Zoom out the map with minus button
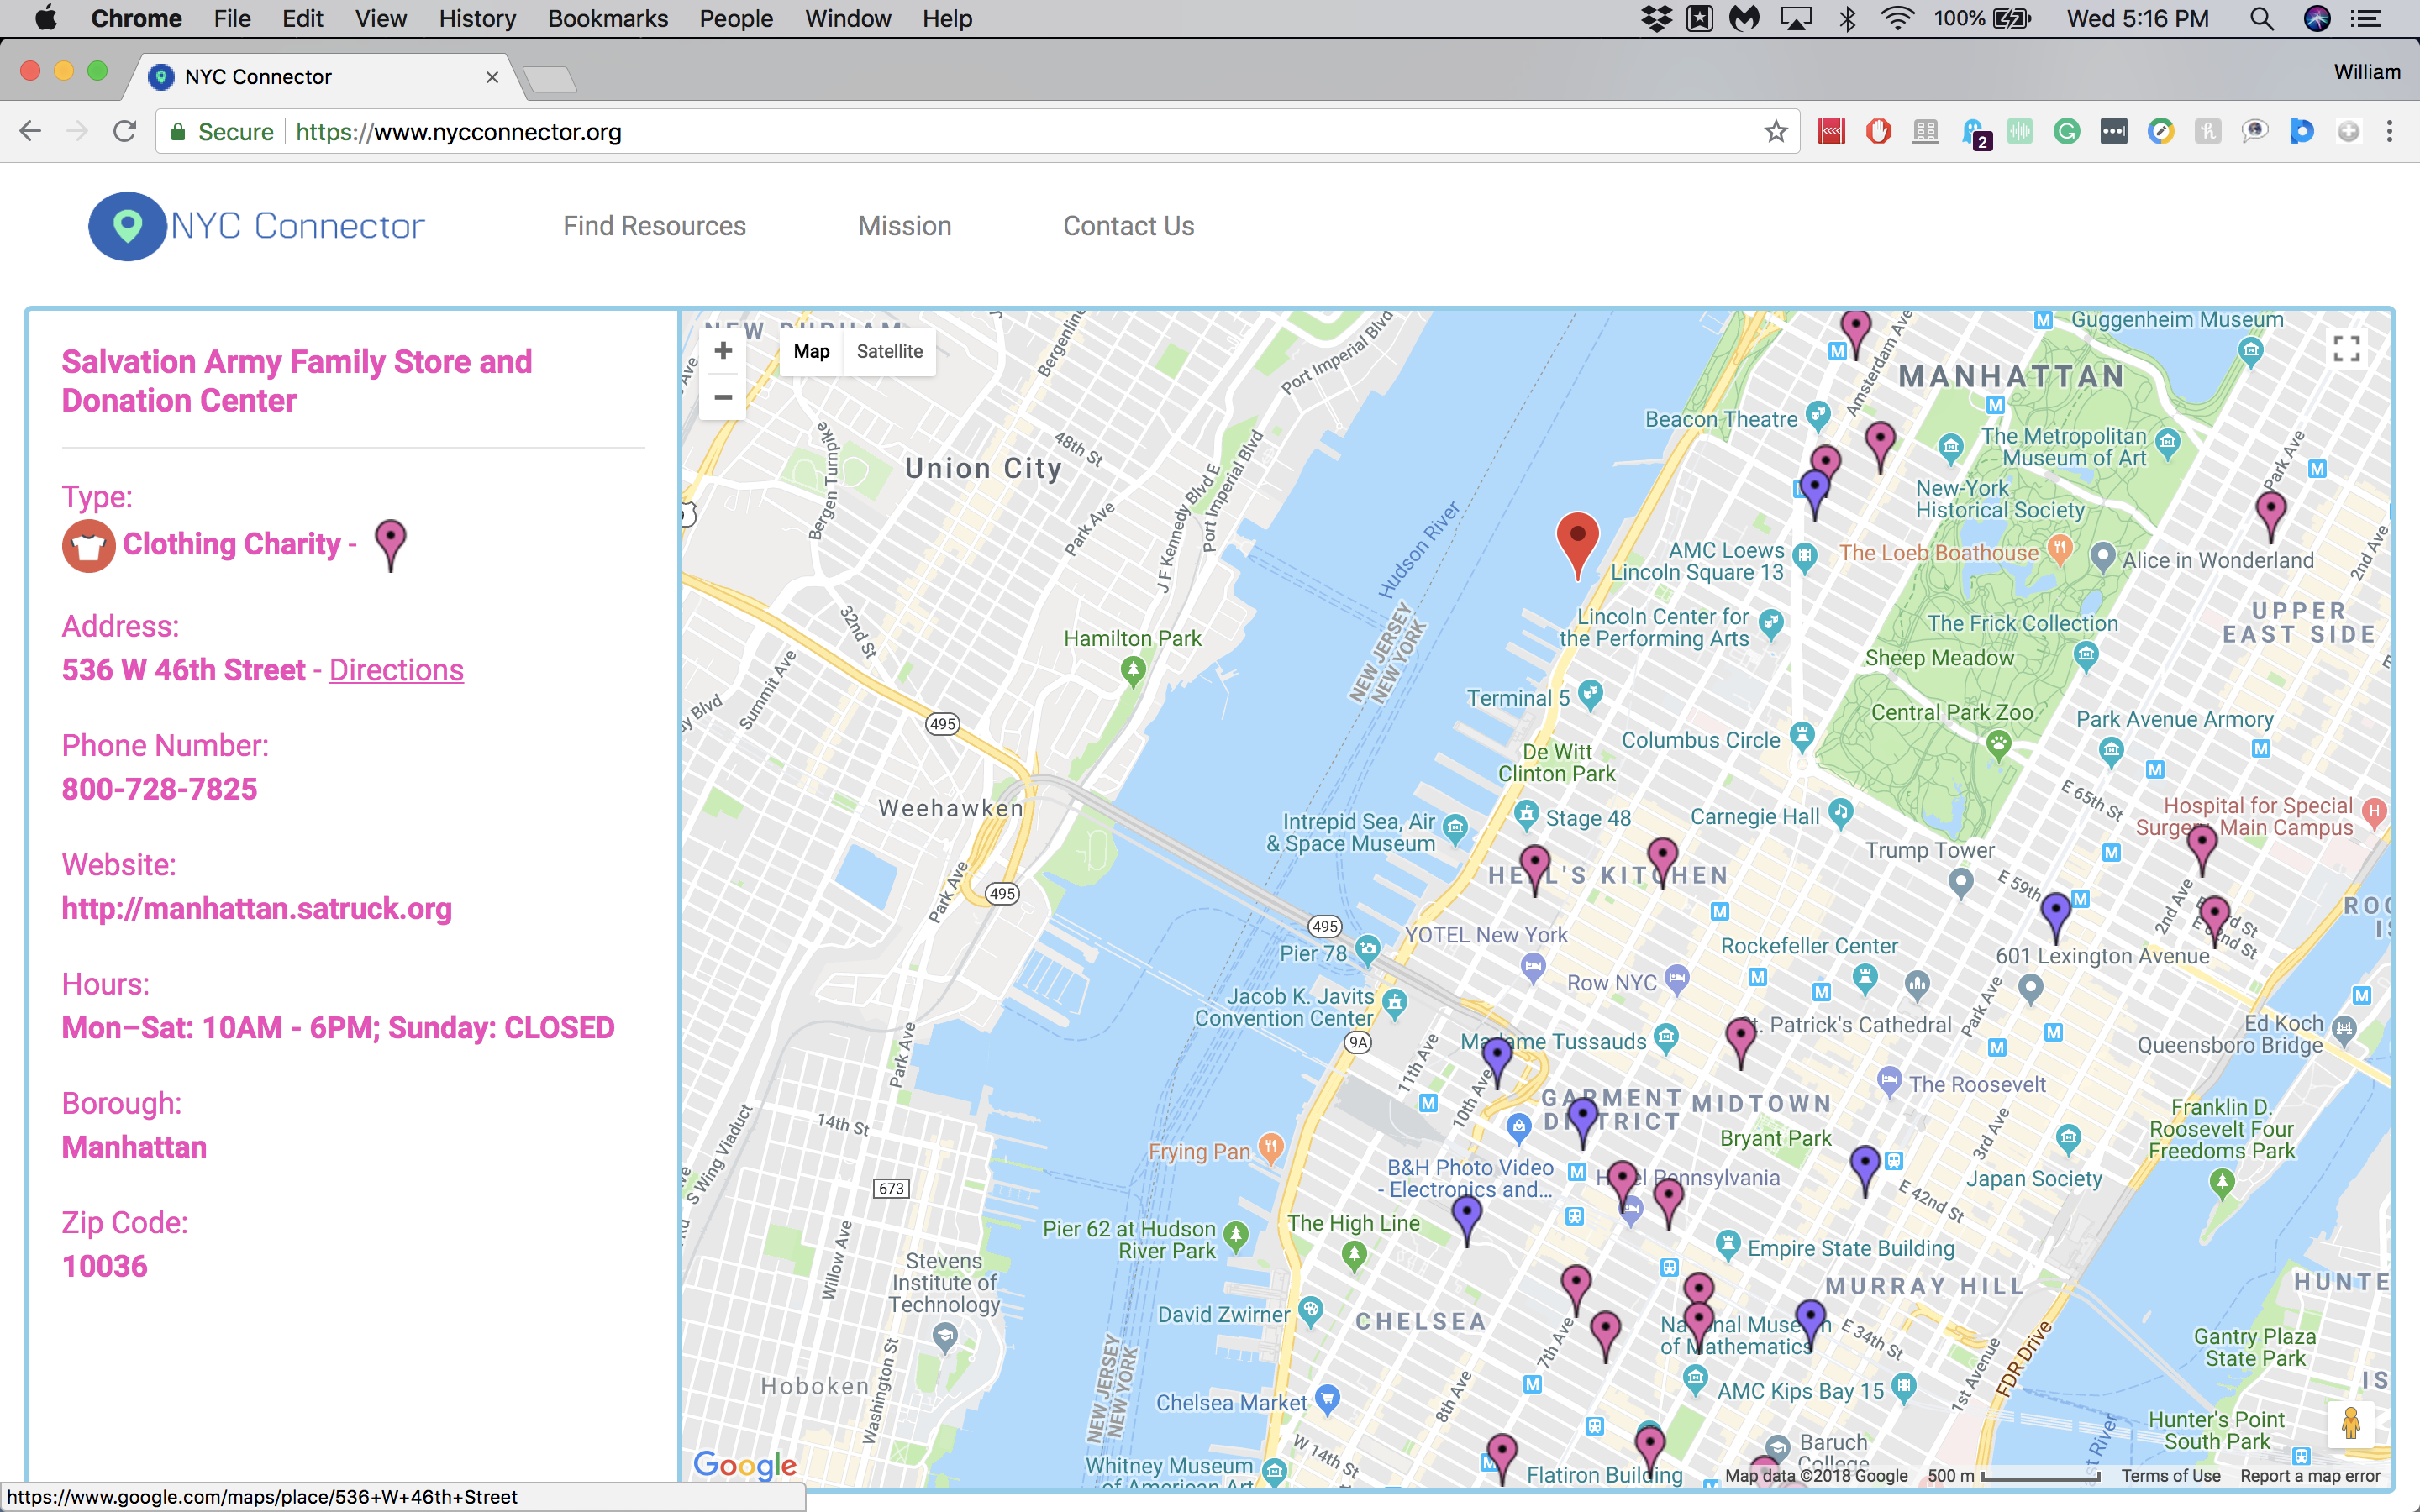 pos(723,397)
